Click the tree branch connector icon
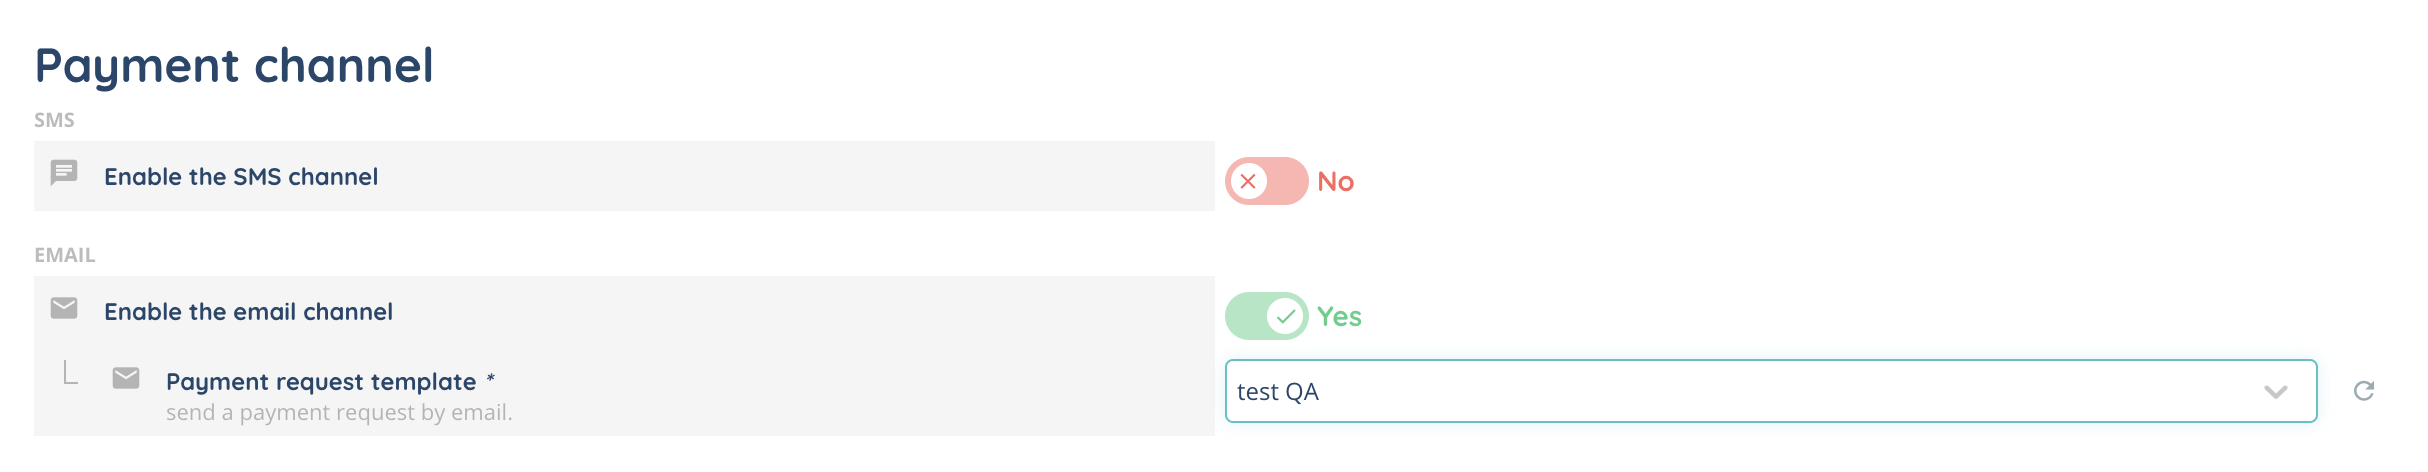This screenshot has height=472, width=2428. tap(70, 373)
